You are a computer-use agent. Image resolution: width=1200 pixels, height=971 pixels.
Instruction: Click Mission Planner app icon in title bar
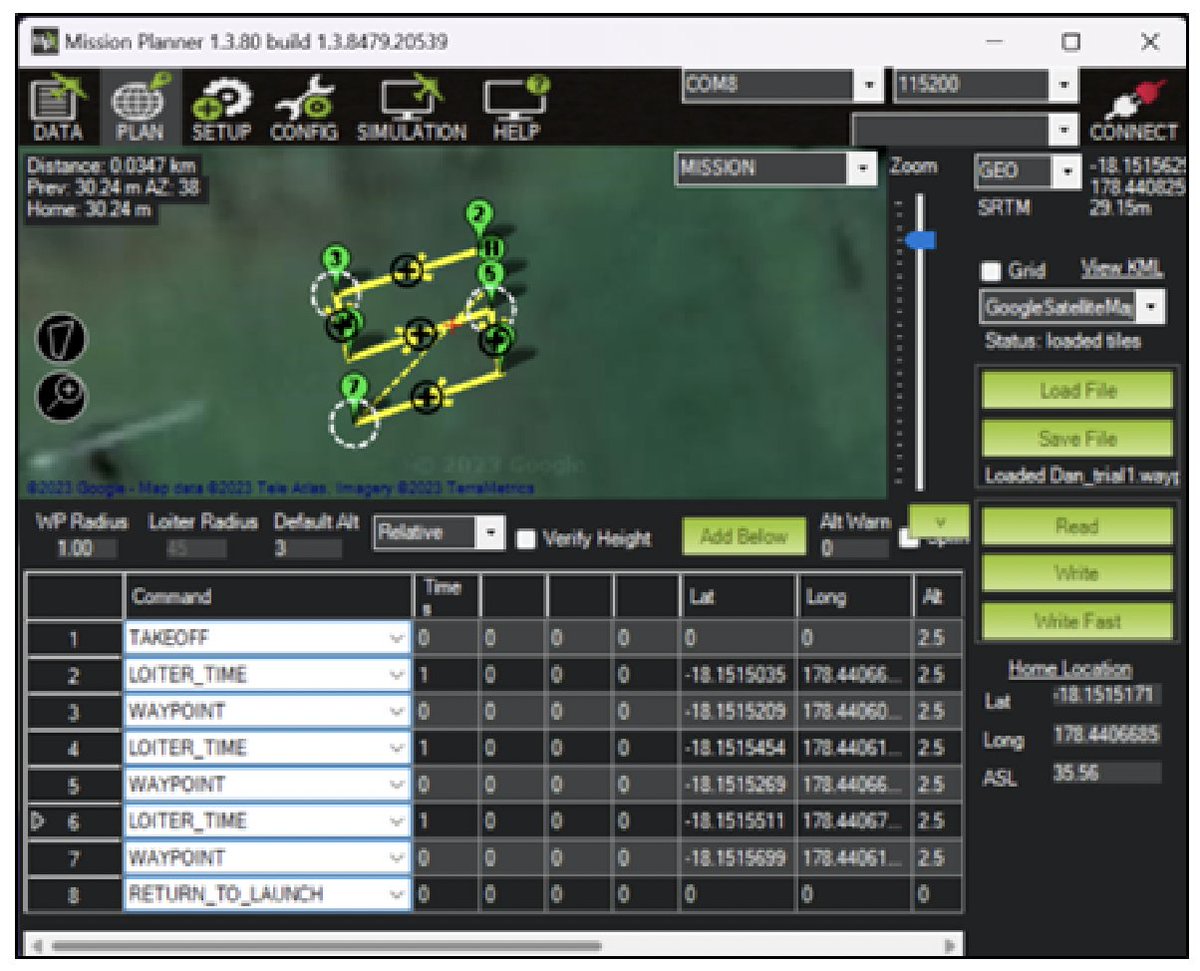(43, 42)
